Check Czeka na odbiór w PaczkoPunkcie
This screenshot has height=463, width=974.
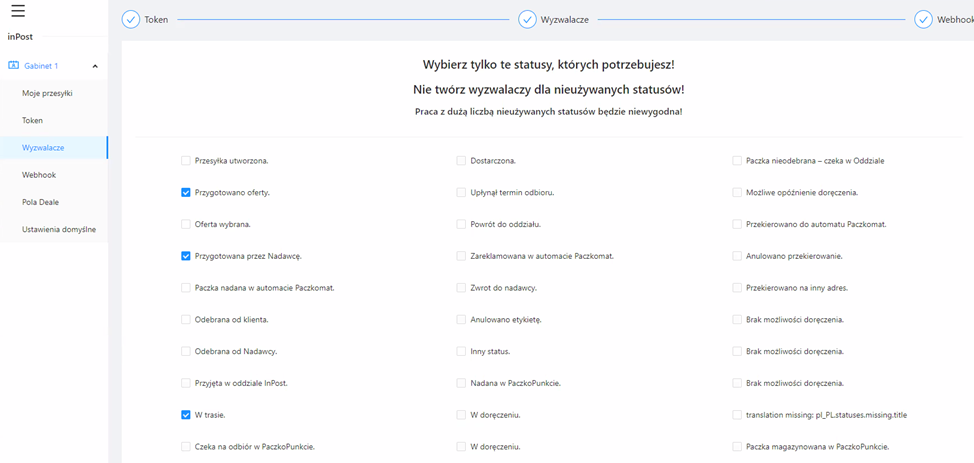tap(185, 446)
